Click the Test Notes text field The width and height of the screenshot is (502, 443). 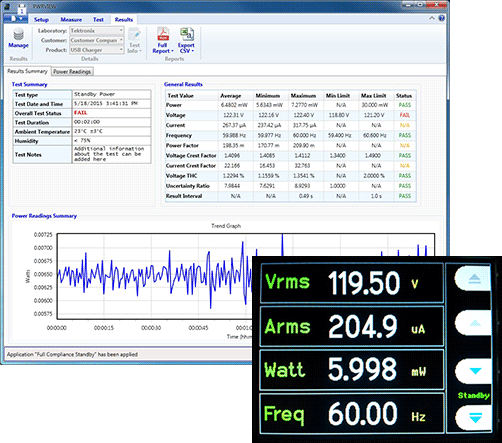(x=112, y=154)
